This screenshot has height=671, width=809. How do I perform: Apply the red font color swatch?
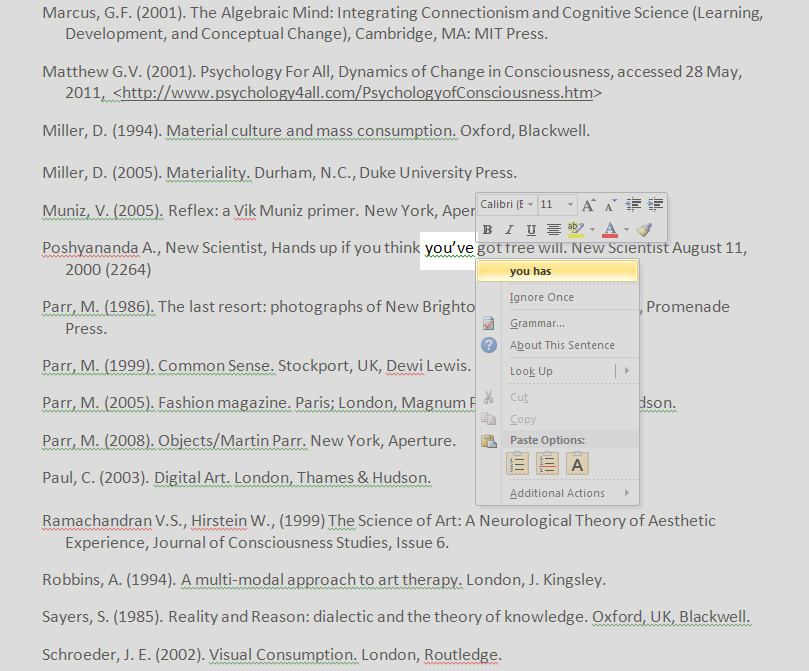click(x=609, y=230)
